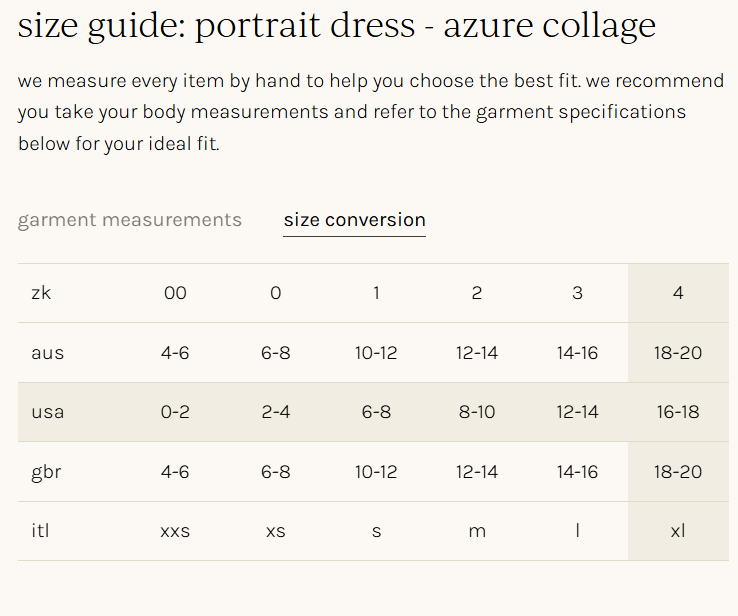
Task: Select the size conversion tab
Action: (x=354, y=220)
